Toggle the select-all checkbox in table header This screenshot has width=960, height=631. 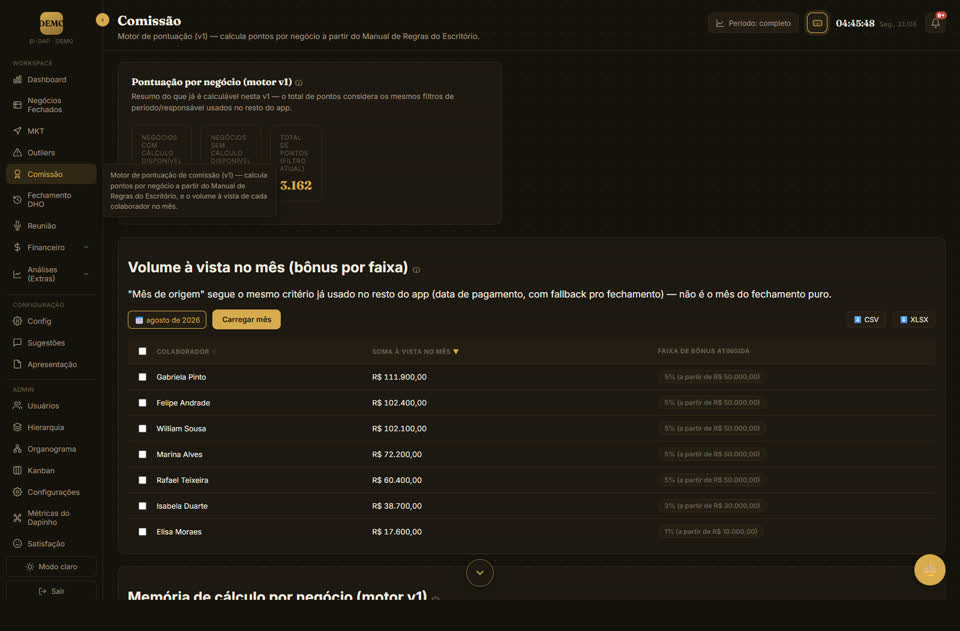tap(143, 351)
